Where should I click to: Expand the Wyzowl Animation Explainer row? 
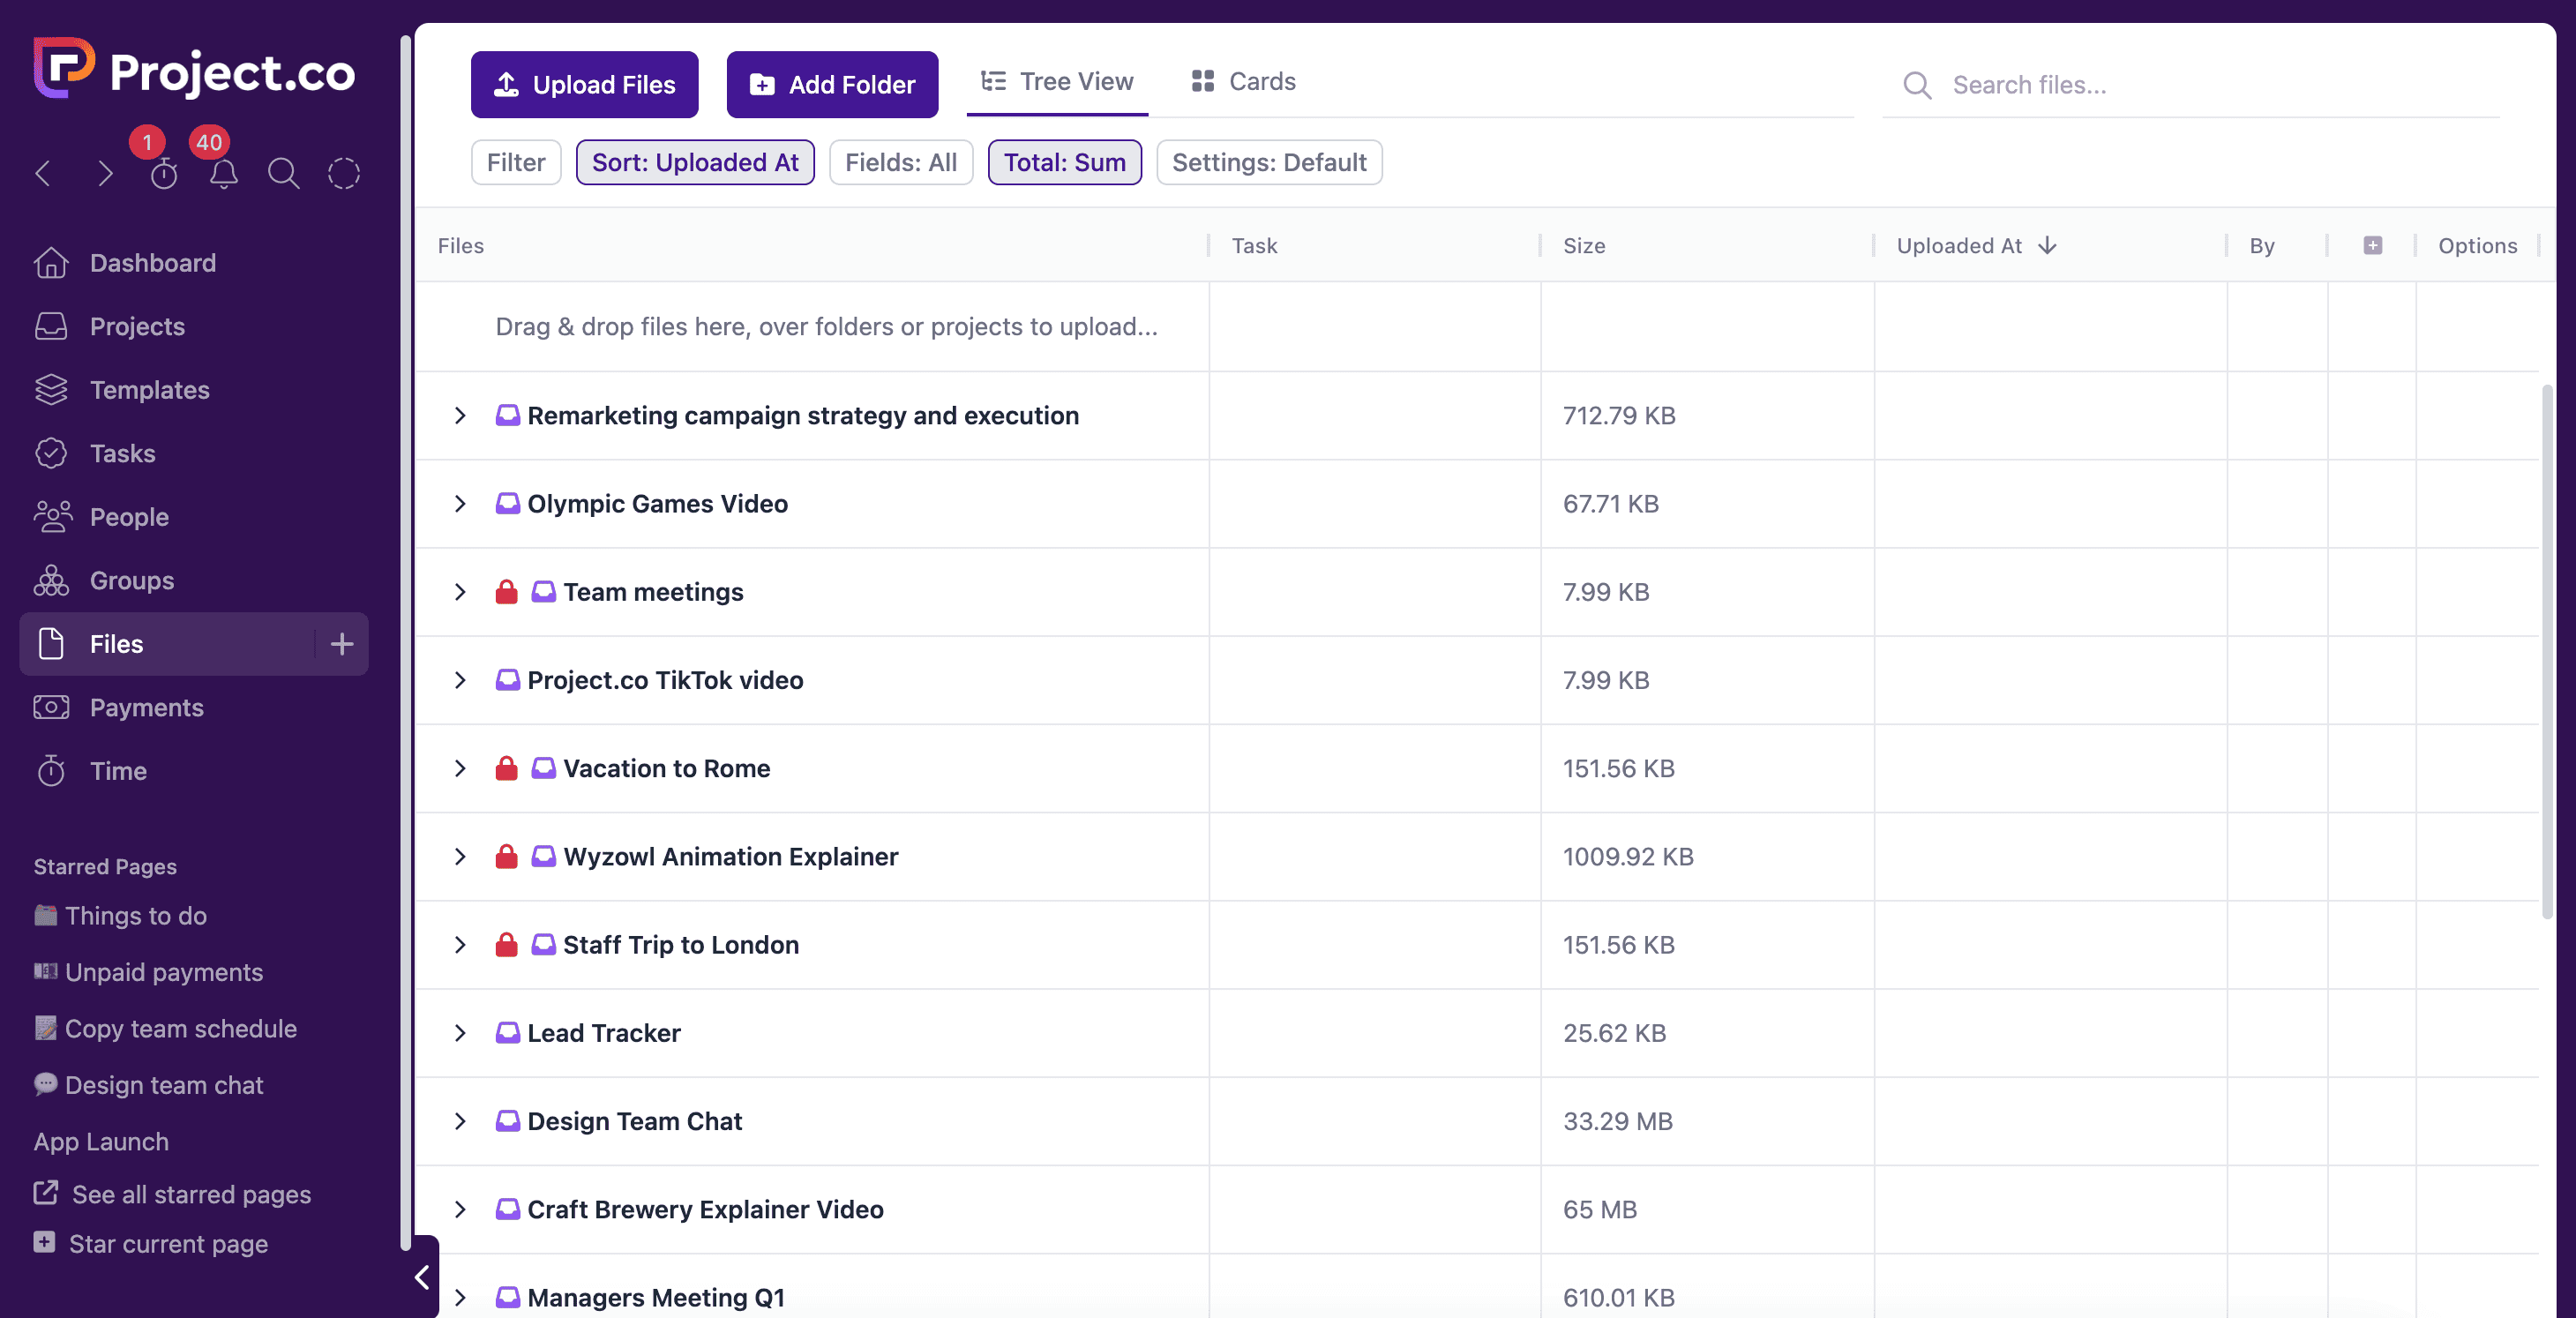click(x=460, y=857)
